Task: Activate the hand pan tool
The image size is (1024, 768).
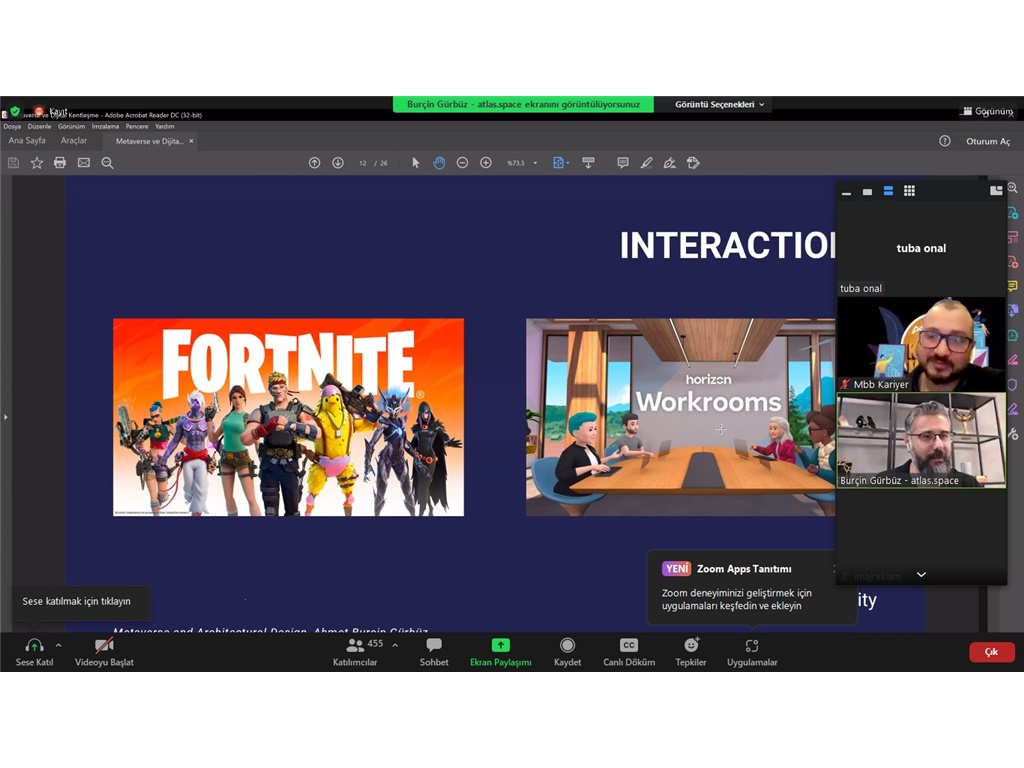Action: tap(439, 163)
